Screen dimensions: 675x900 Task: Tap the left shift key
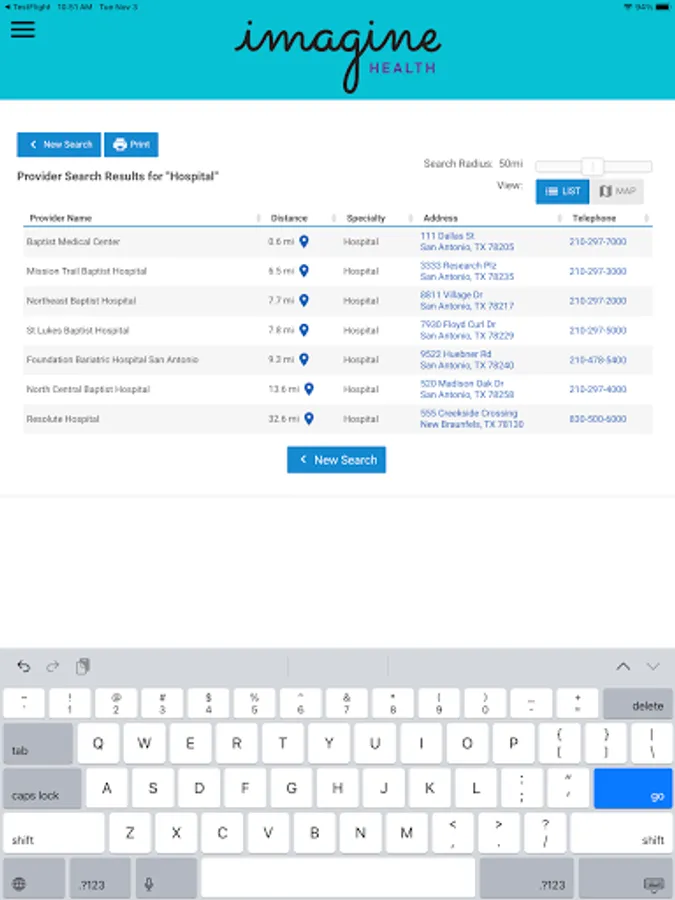(x=53, y=833)
